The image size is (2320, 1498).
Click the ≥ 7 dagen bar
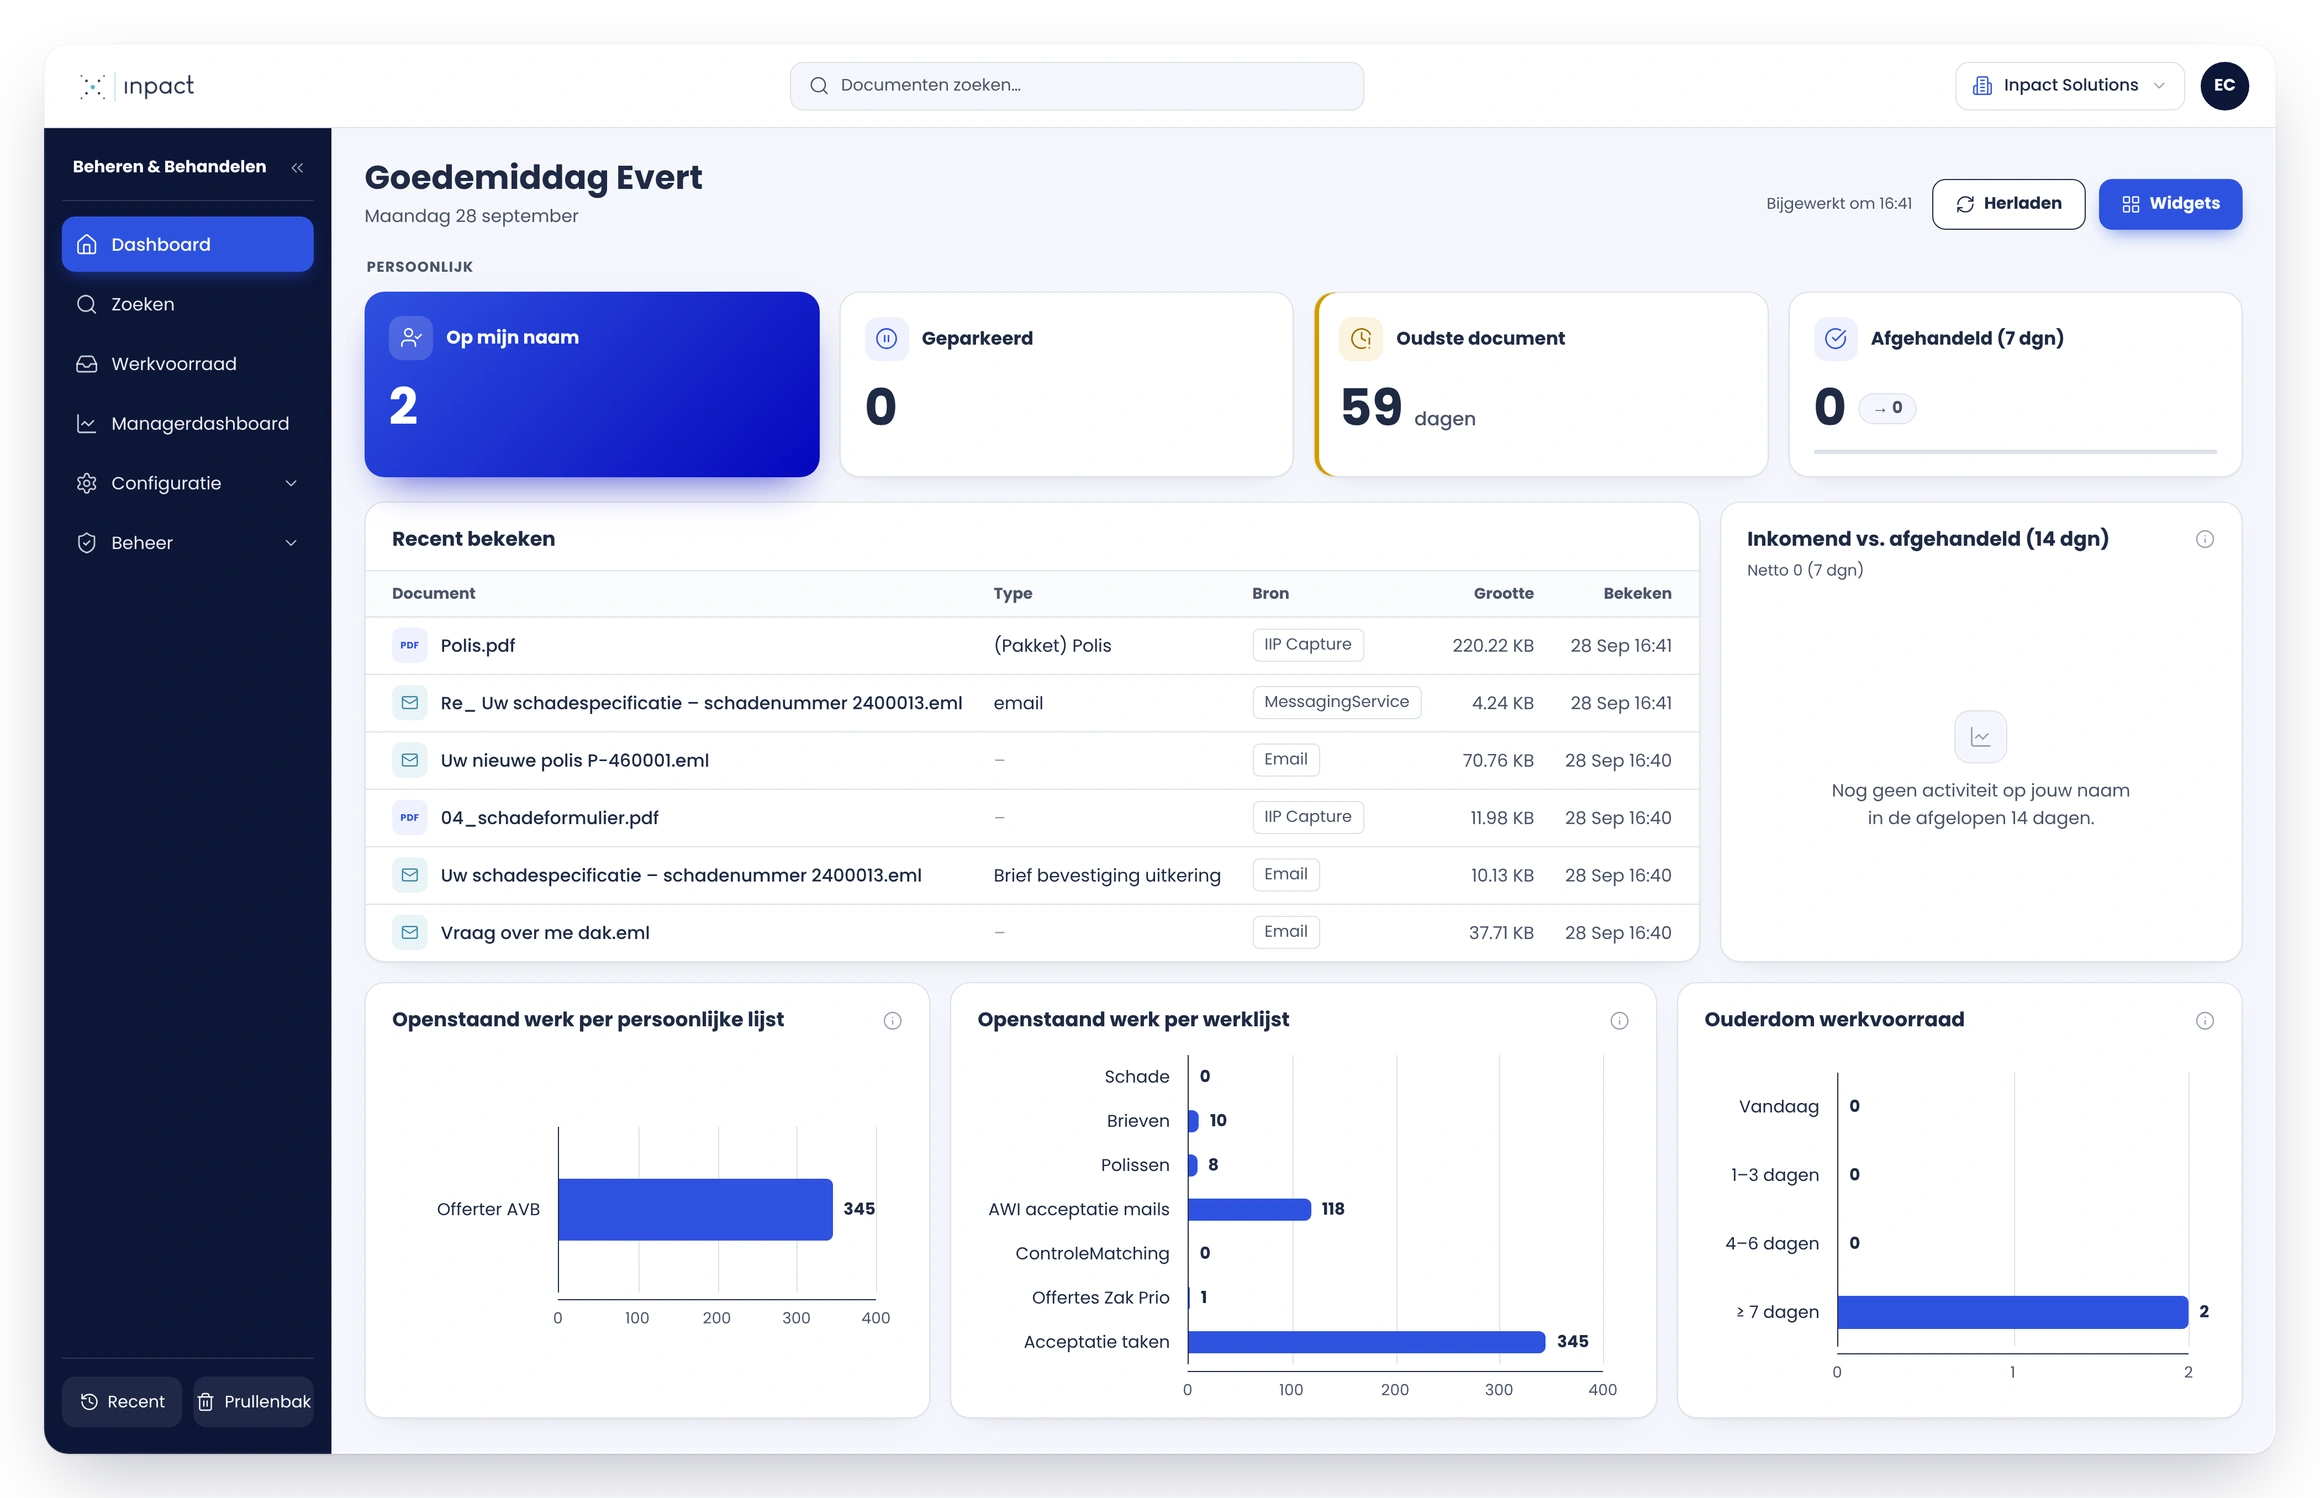(2012, 1312)
